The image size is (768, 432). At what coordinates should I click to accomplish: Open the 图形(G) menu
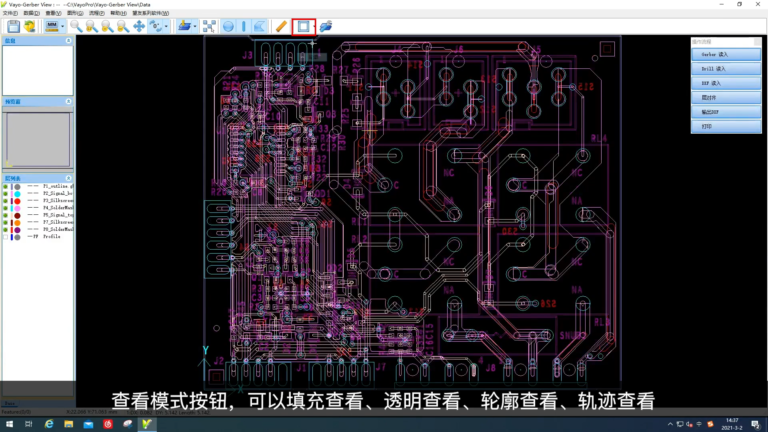pyautogui.click(x=75, y=13)
